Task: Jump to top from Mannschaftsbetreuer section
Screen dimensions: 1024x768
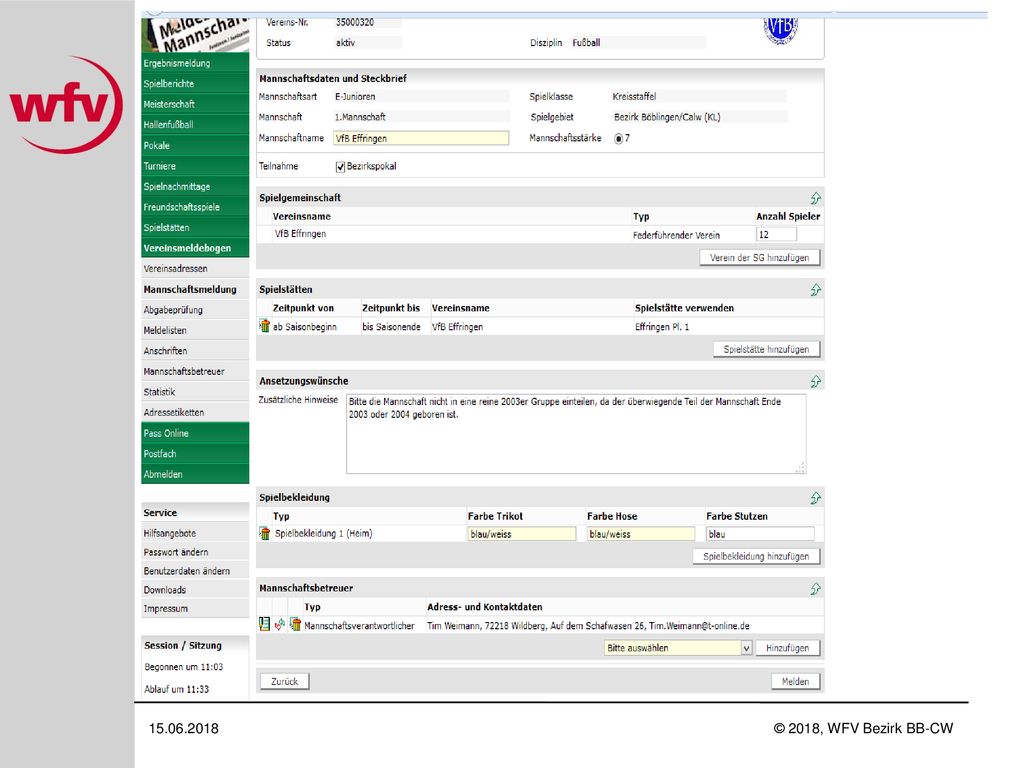Action: [815, 588]
